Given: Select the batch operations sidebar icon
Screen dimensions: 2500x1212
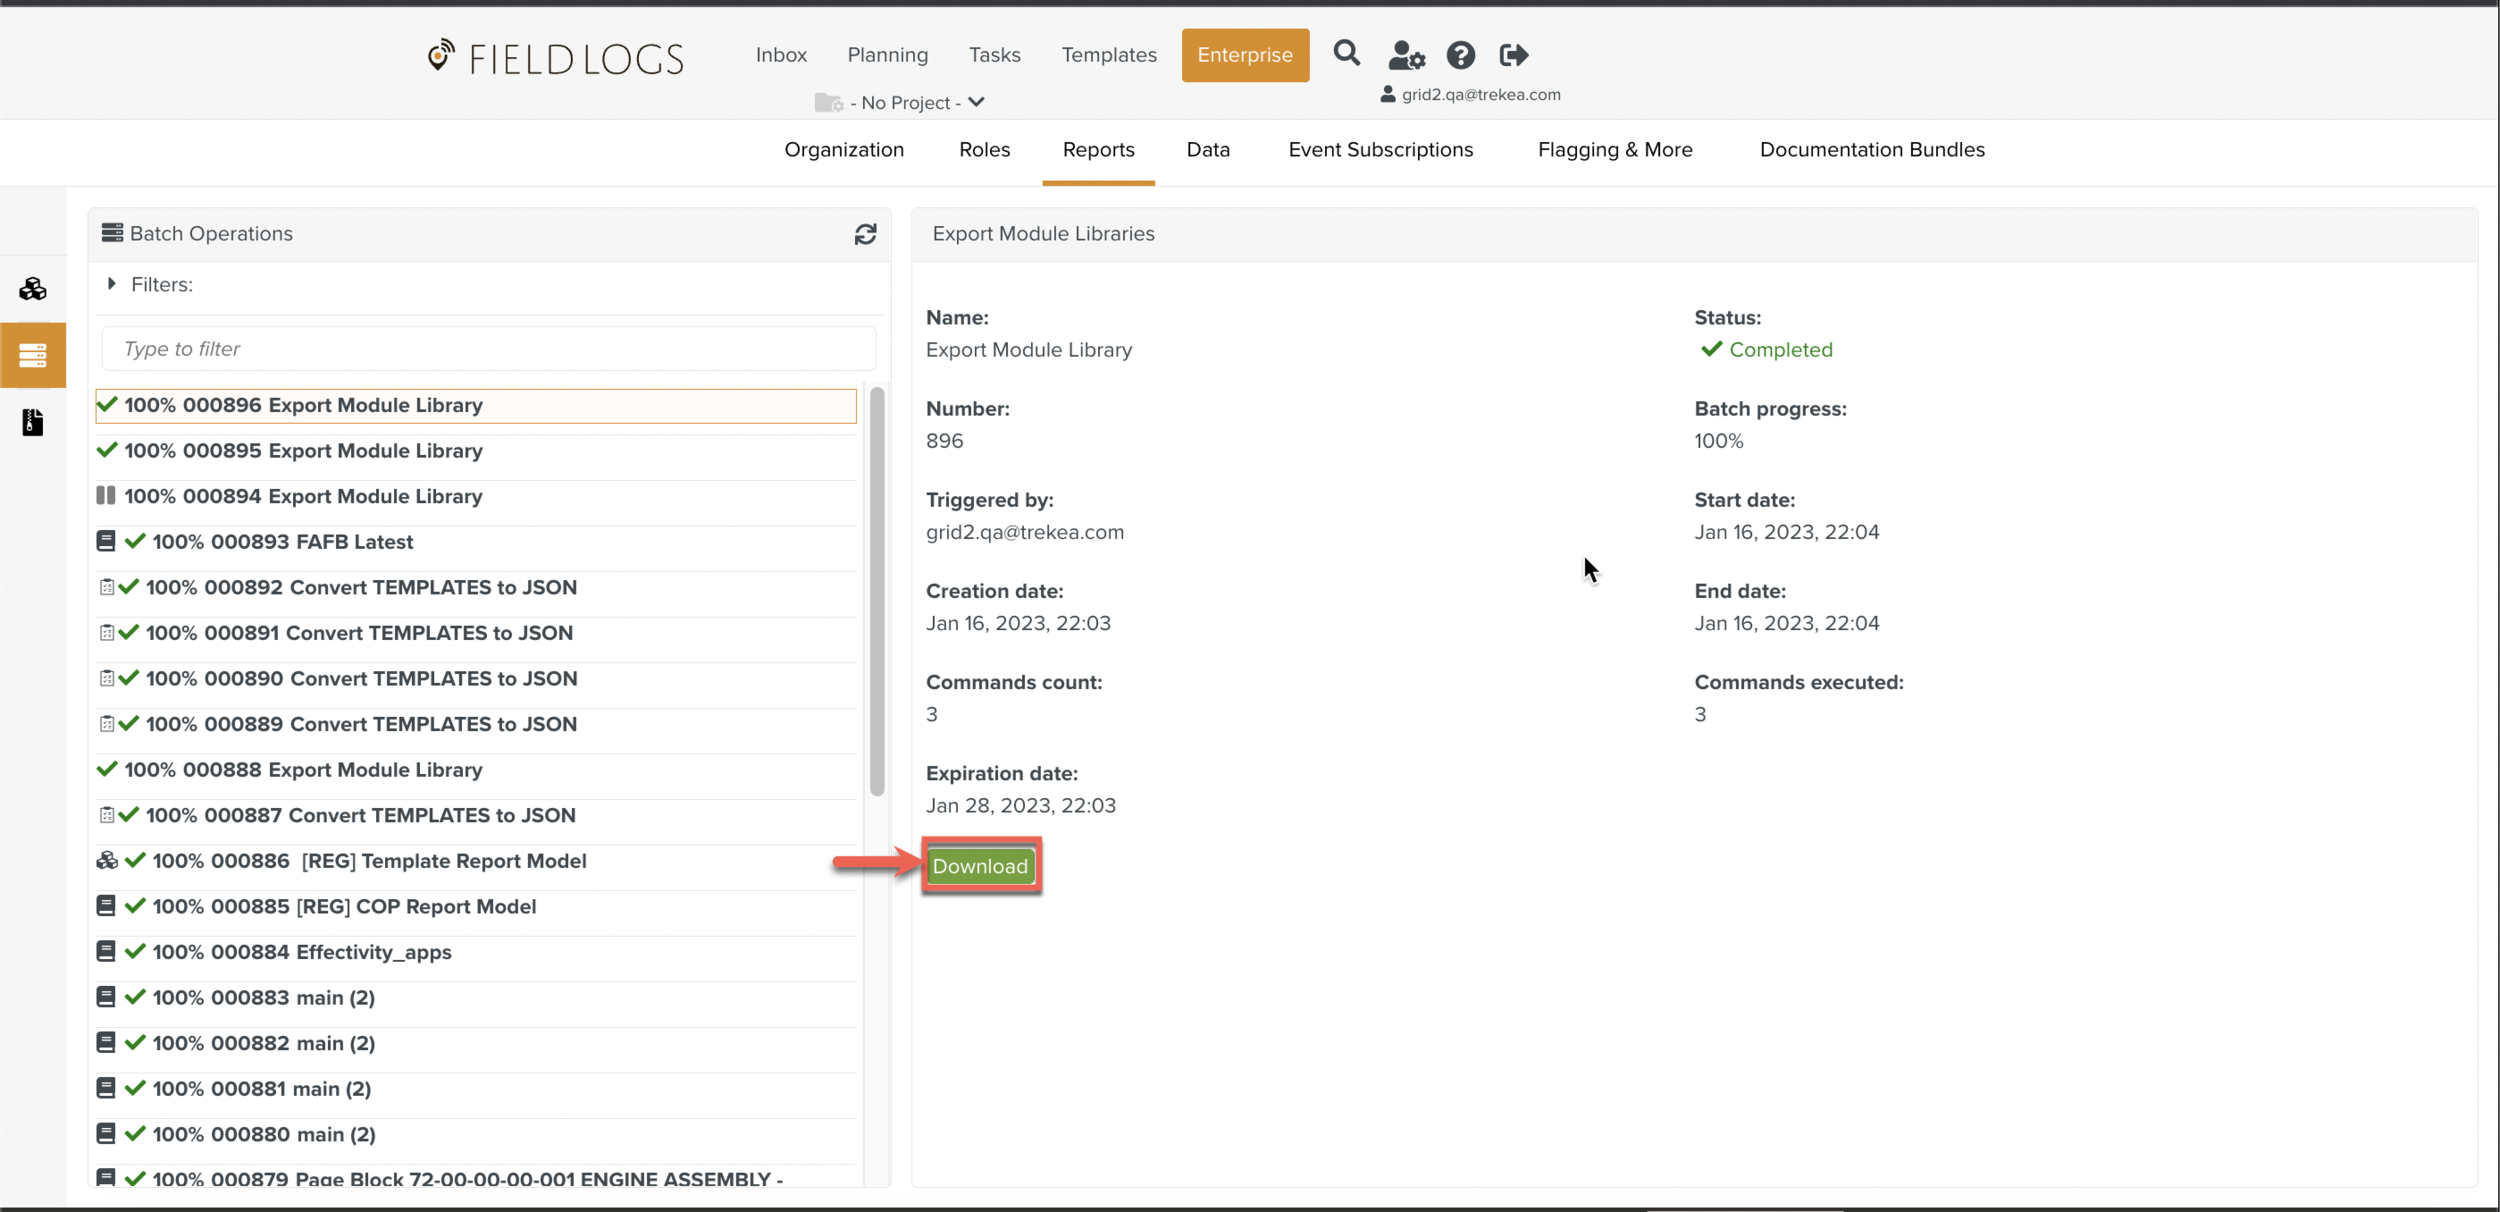Looking at the screenshot, I should point(33,355).
